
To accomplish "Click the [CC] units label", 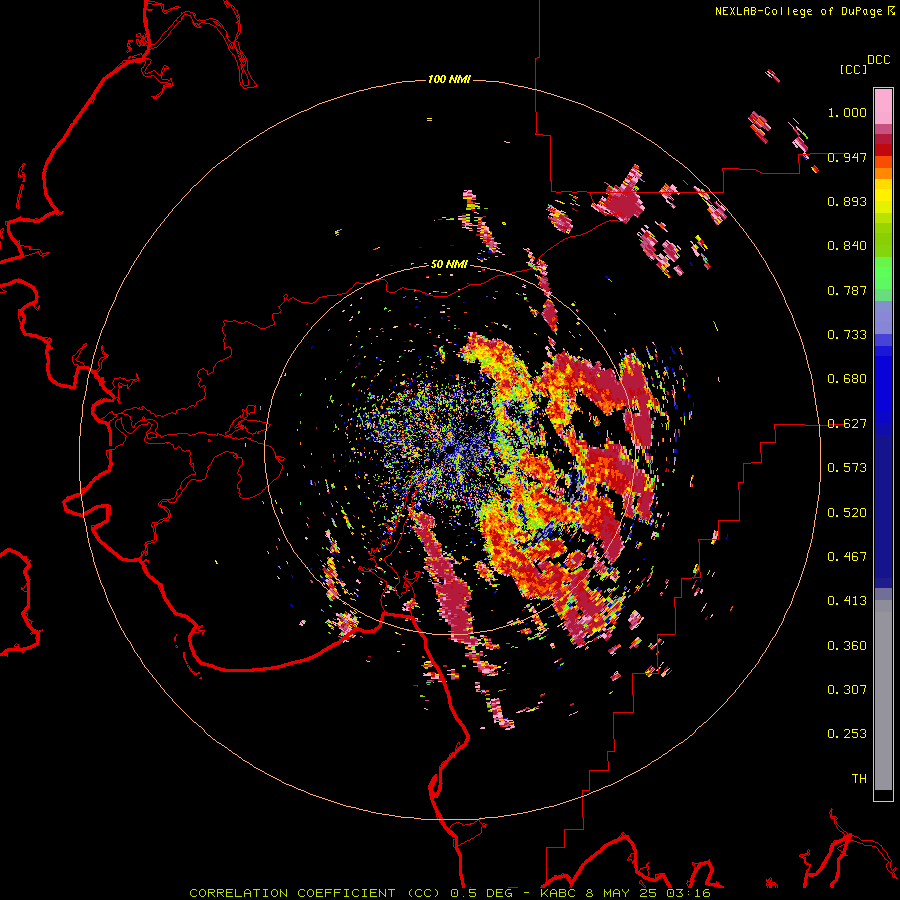I will pyautogui.click(x=853, y=69).
